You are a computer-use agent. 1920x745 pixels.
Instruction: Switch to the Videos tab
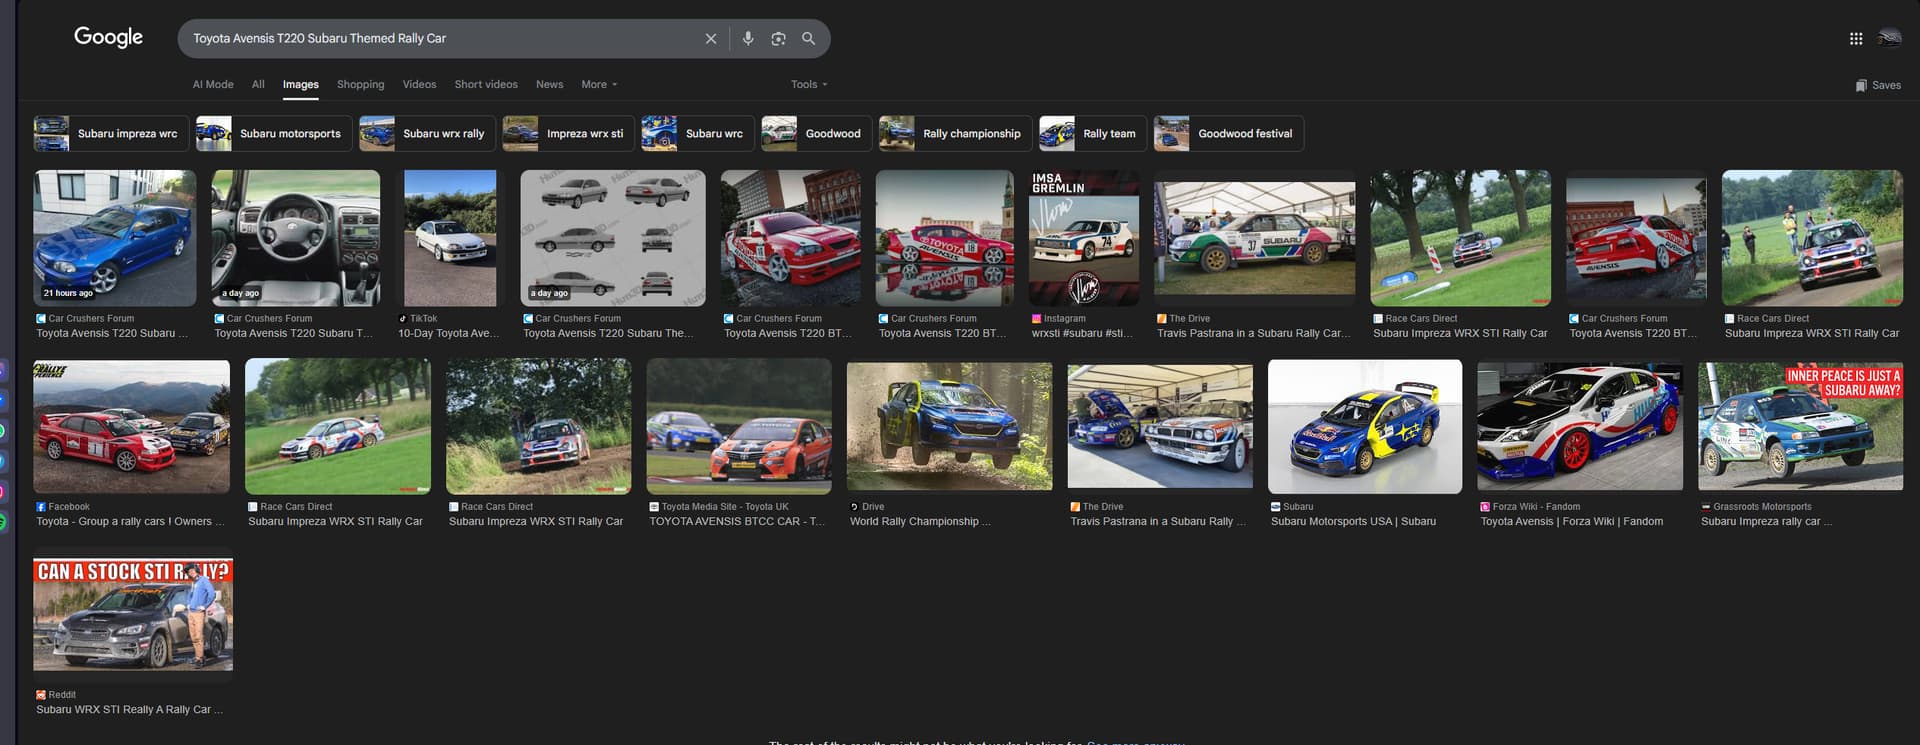click(419, 85)
